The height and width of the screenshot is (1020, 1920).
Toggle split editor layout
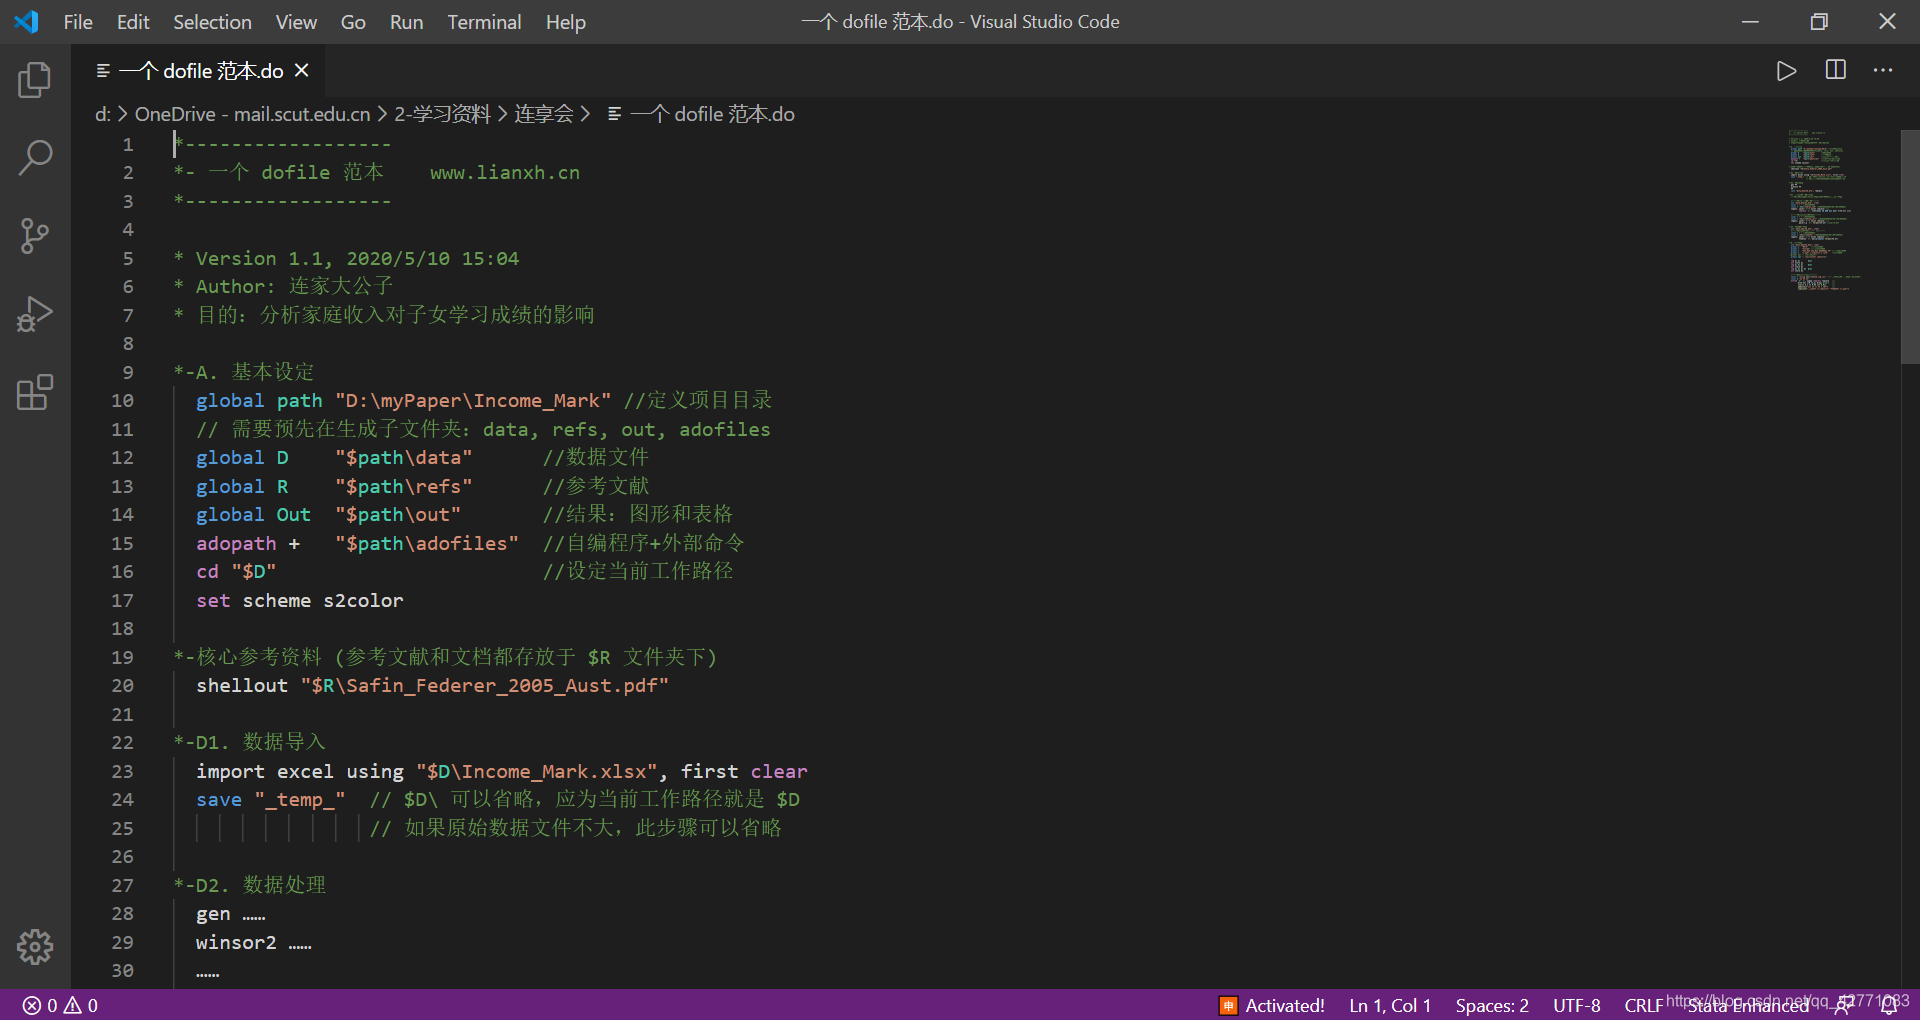coord(1836,70)
